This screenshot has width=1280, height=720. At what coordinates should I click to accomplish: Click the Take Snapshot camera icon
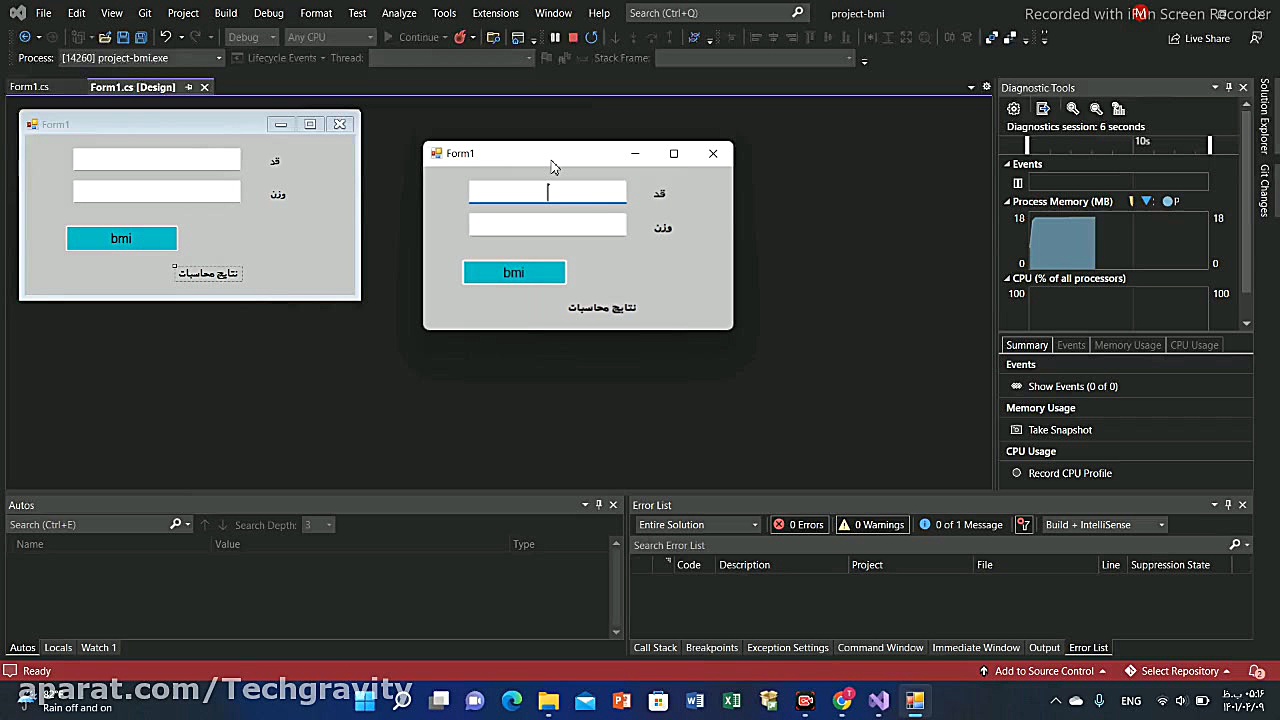(x=1017, y=430)
